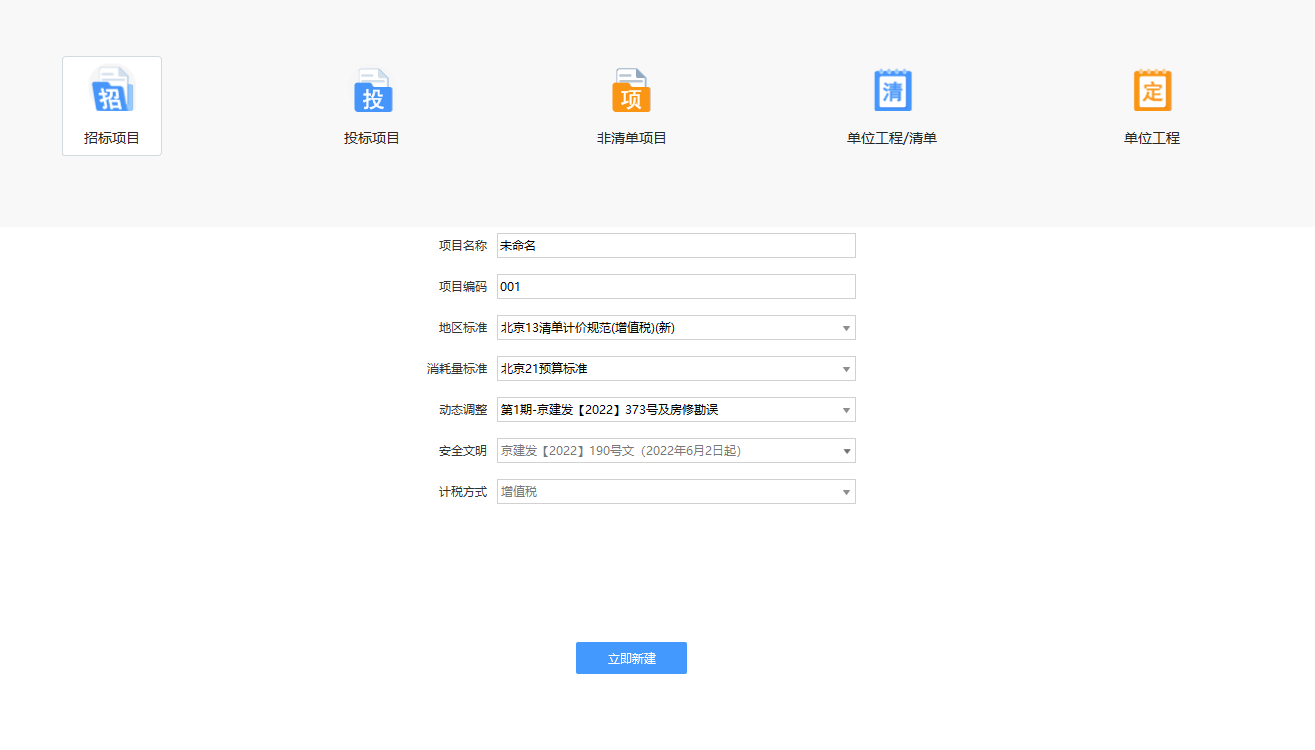Click the 消耗量标准 field label
The image size is (1315, 750).
click(457, 369)
